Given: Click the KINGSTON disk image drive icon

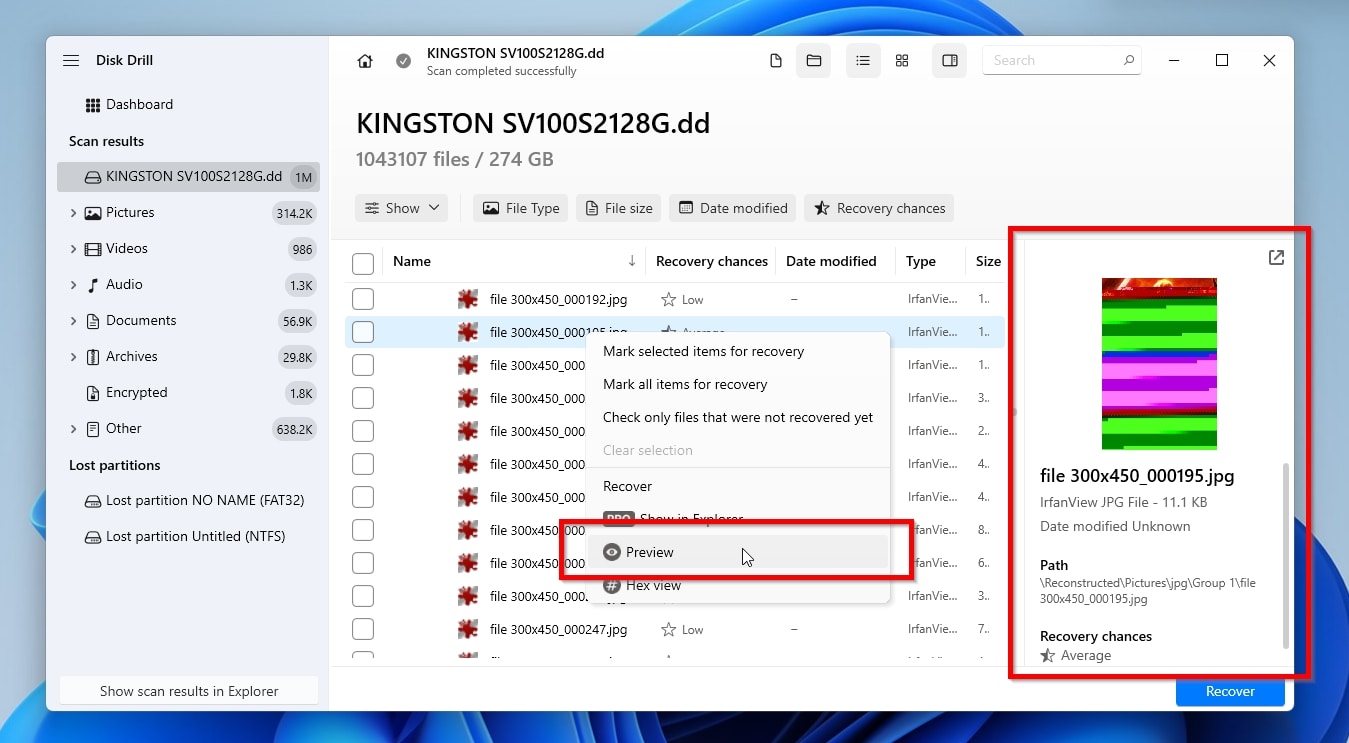Looking at the screenshot, I should point(93,177).
